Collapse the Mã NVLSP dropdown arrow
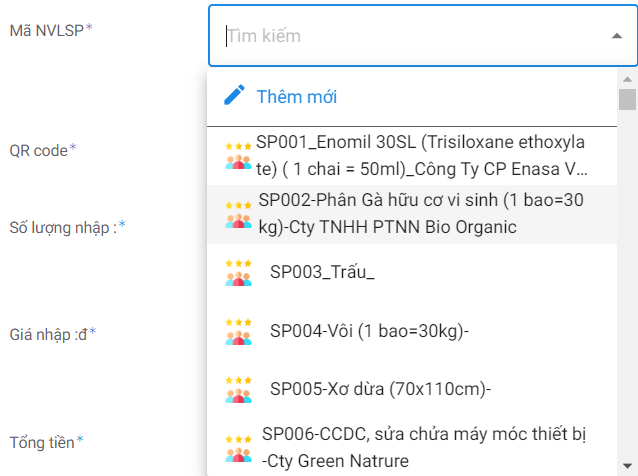638x476 pixels. tap(616, 36)
